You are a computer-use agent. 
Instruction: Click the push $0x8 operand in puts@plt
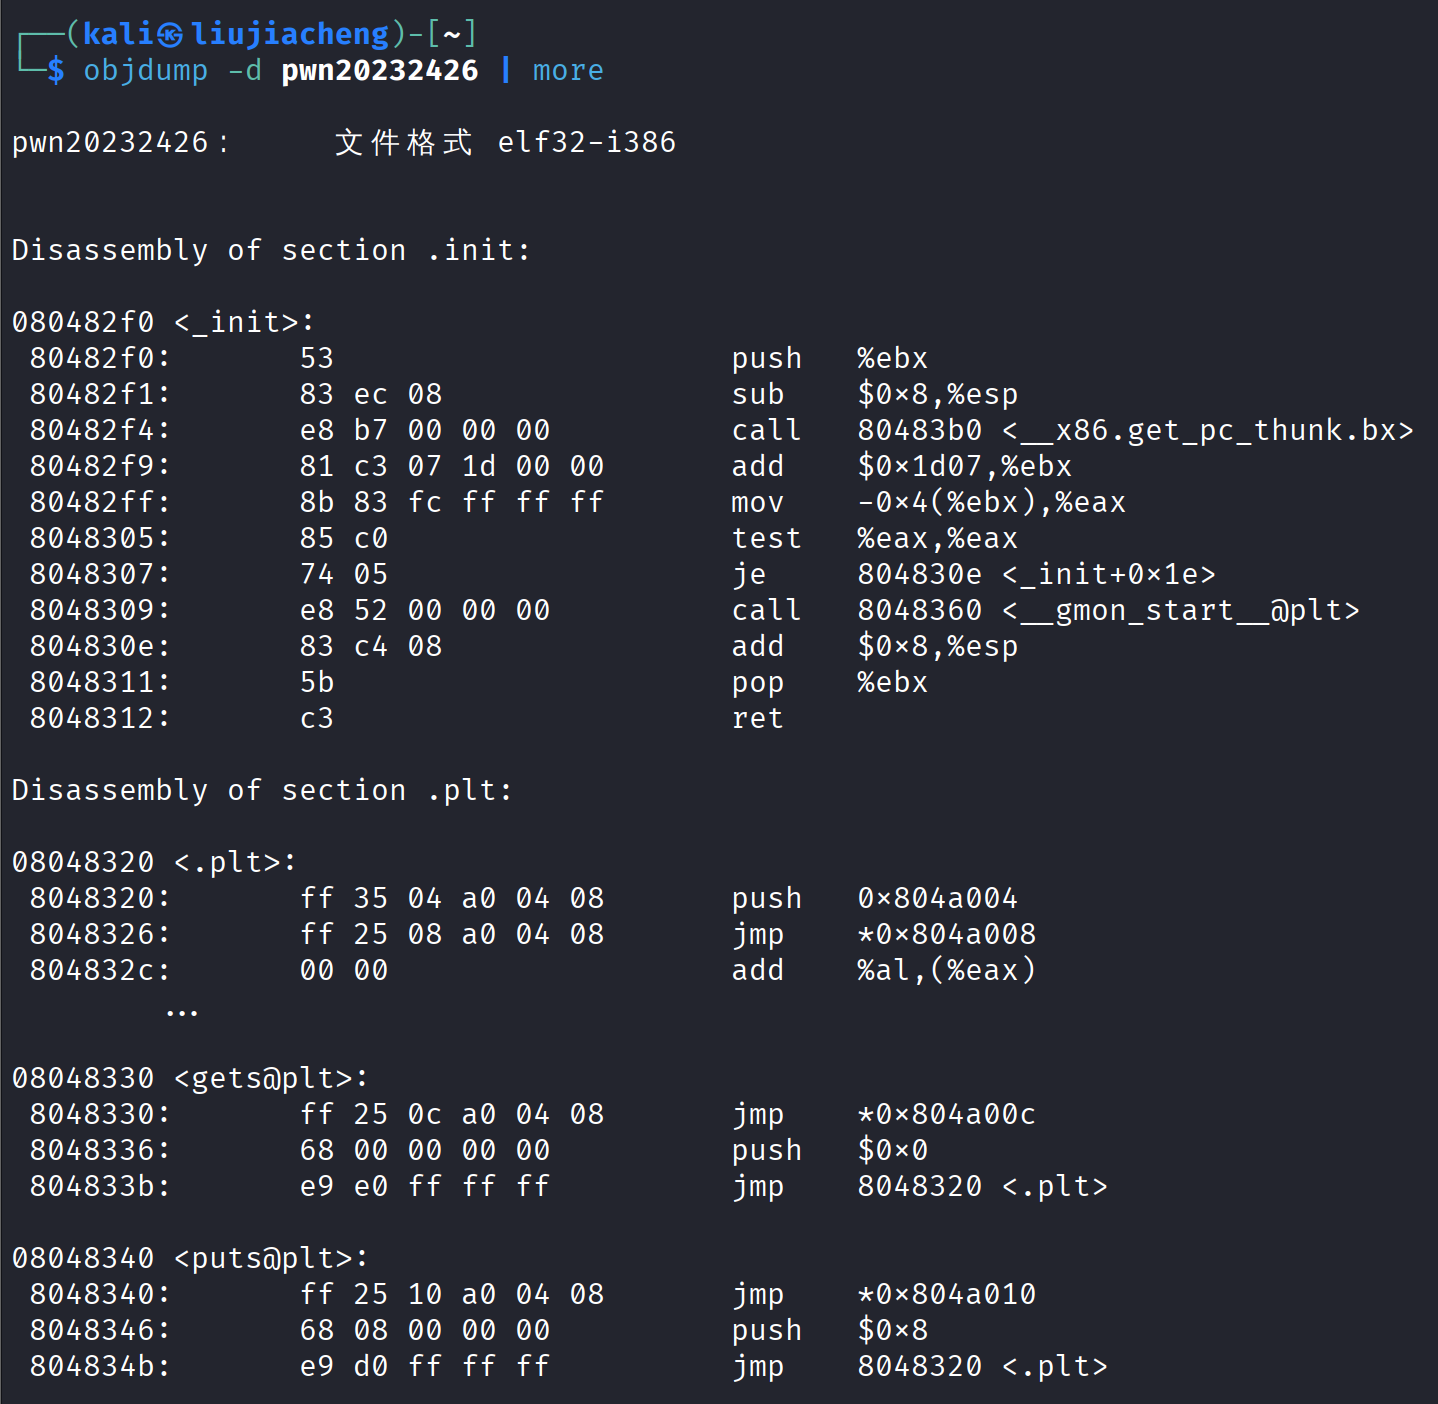point(892,1330)
